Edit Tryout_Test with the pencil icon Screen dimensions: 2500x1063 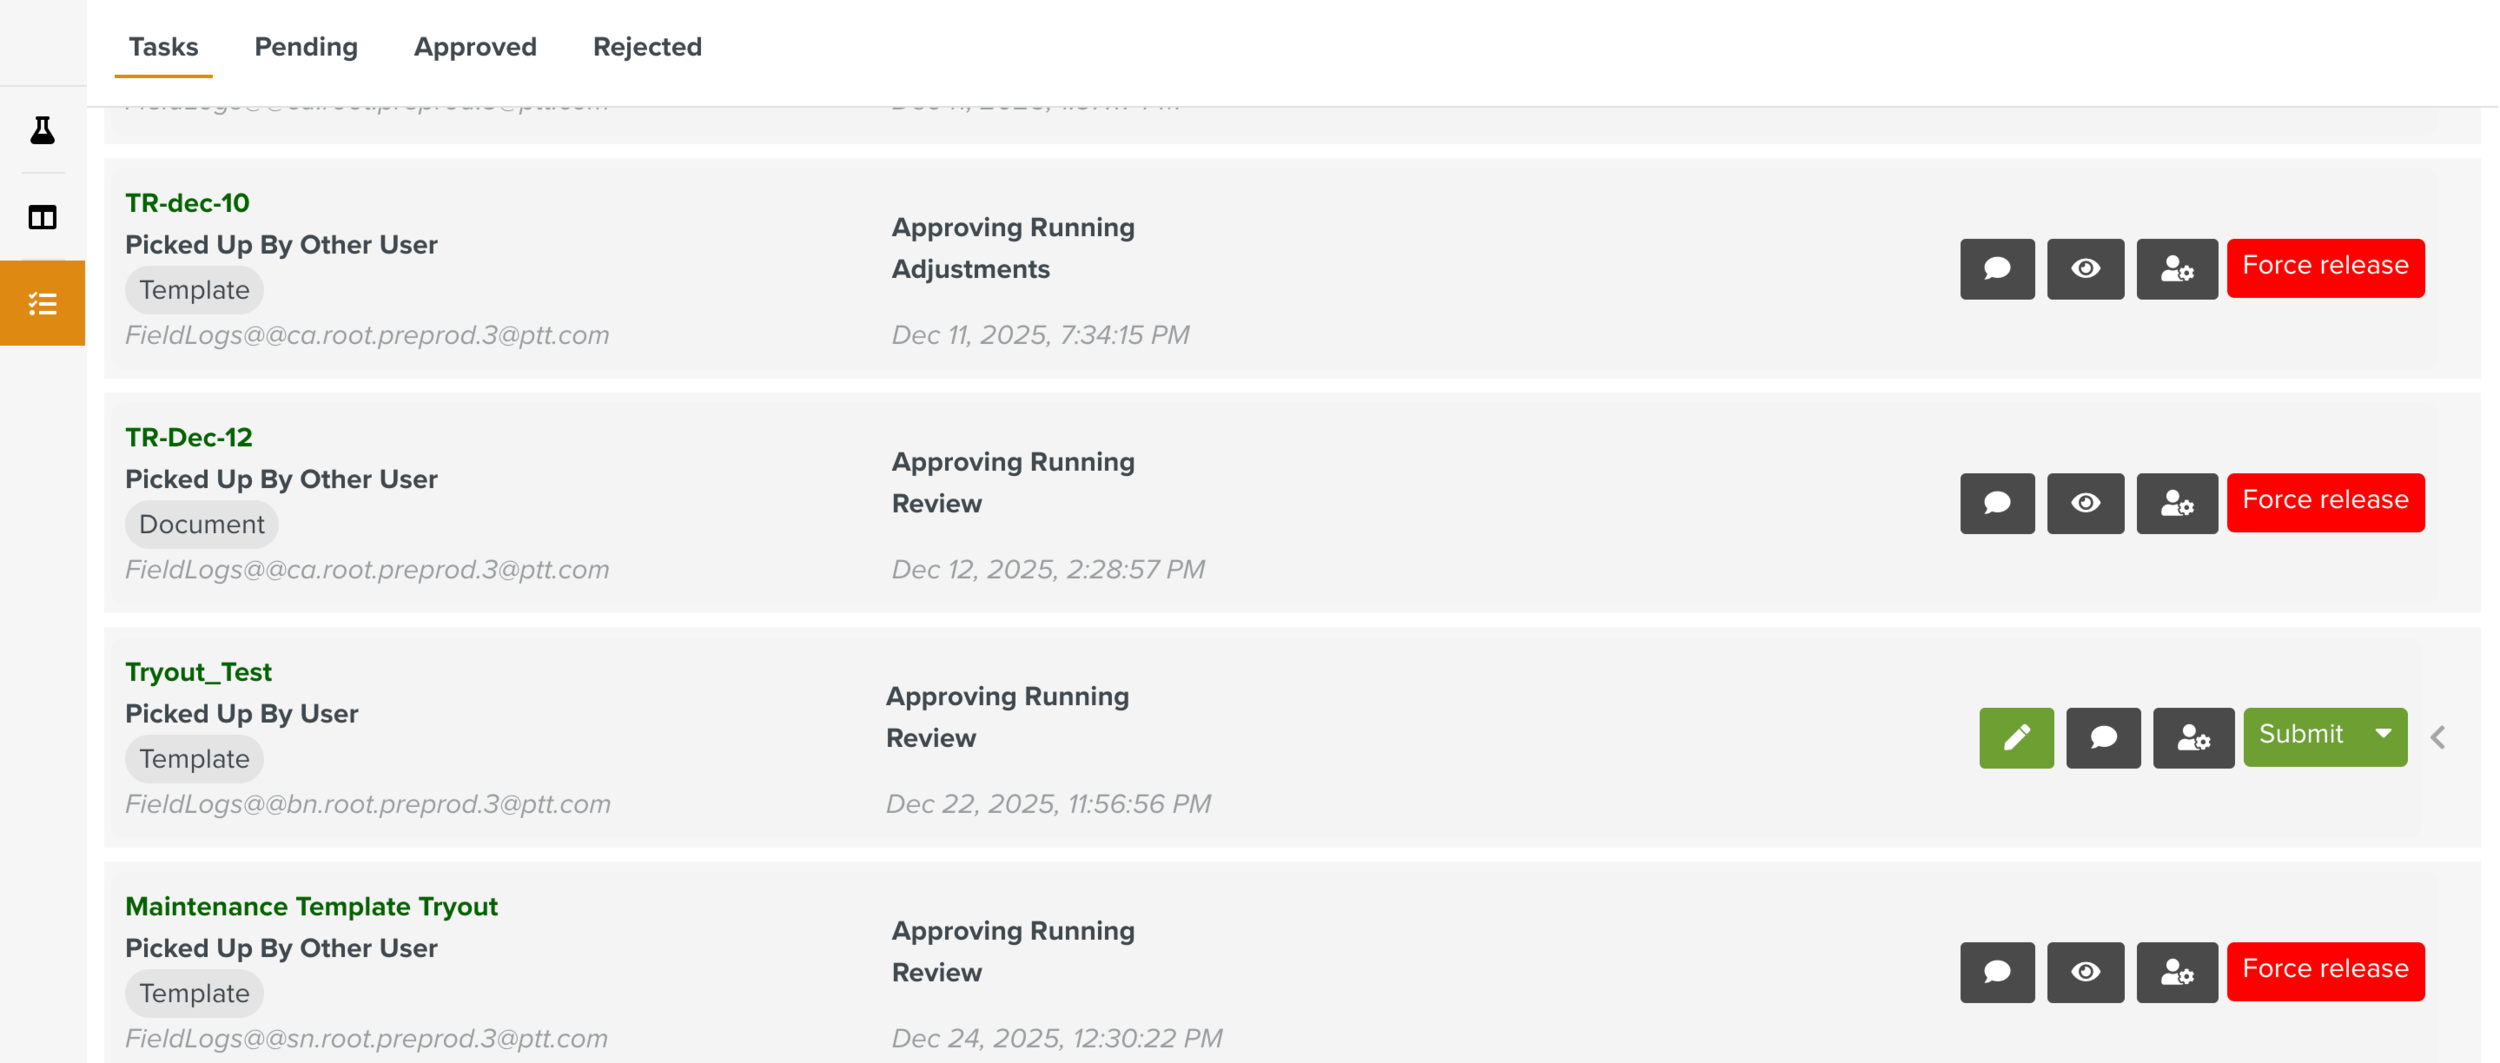point(2016,737)
